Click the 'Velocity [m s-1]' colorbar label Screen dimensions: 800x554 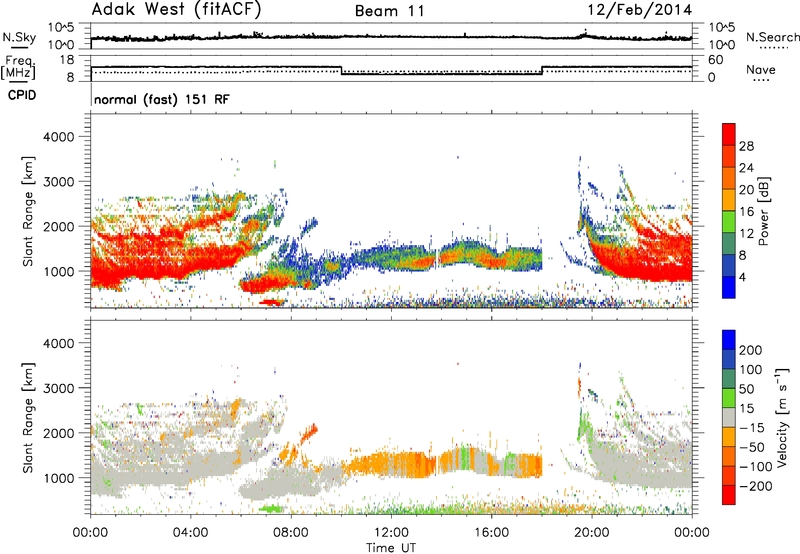(x=781, y=417)
